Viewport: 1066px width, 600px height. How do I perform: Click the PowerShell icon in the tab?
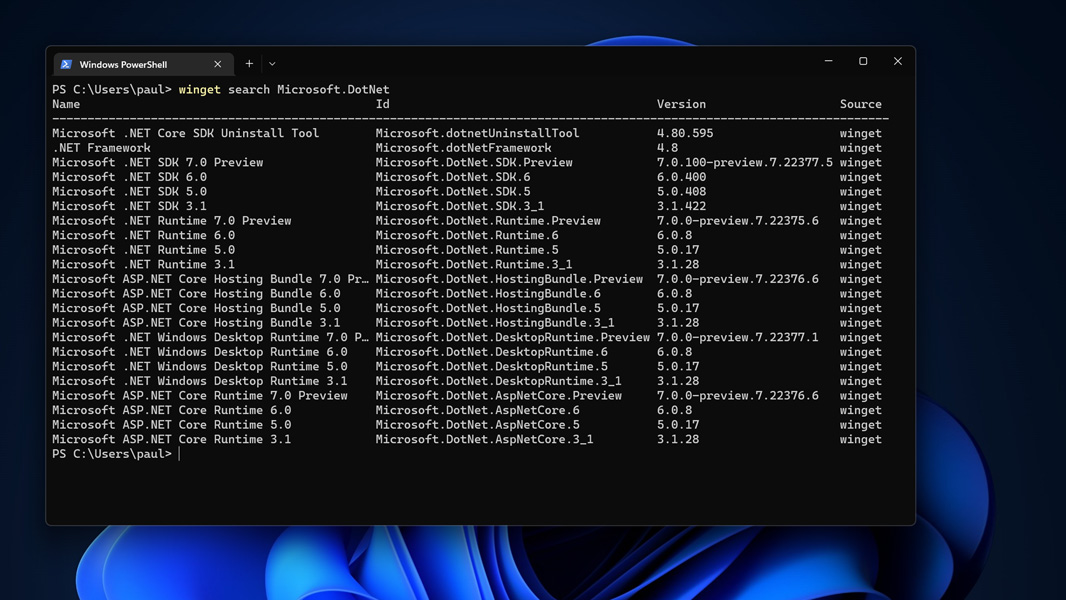point(66,64)
